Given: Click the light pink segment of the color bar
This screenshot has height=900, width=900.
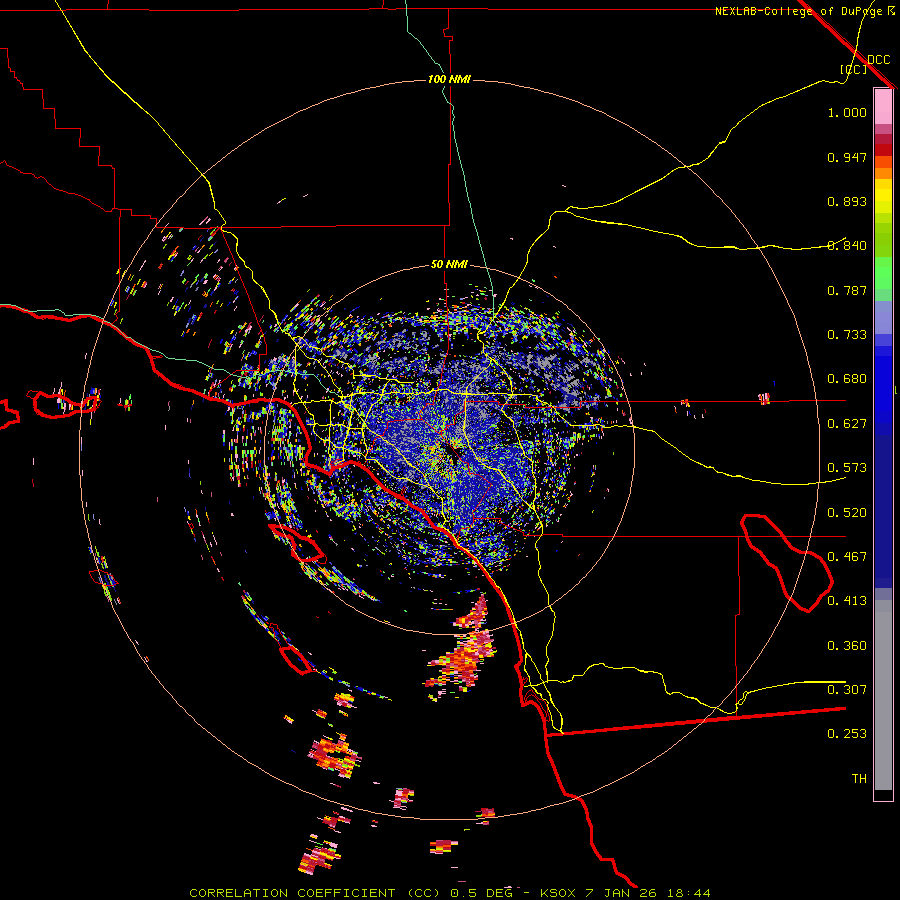Looking at the screenshot, I should pyautogui.click(x=883, y=107).
